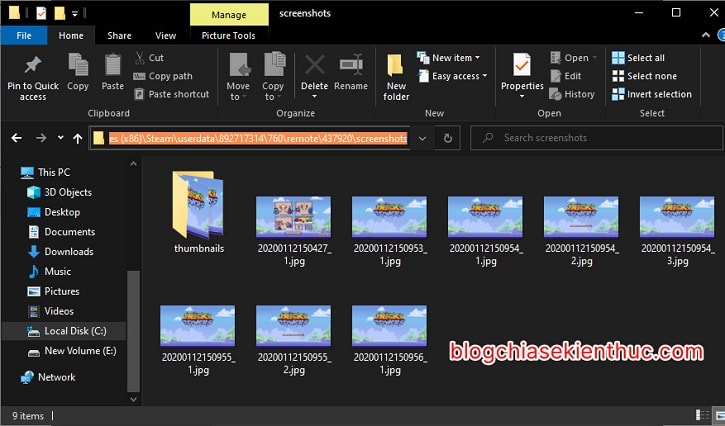The width and height of the screenshot is (725, 426).
Task: Click Pin to Quick access icon
Action: (x=33, y=64)
